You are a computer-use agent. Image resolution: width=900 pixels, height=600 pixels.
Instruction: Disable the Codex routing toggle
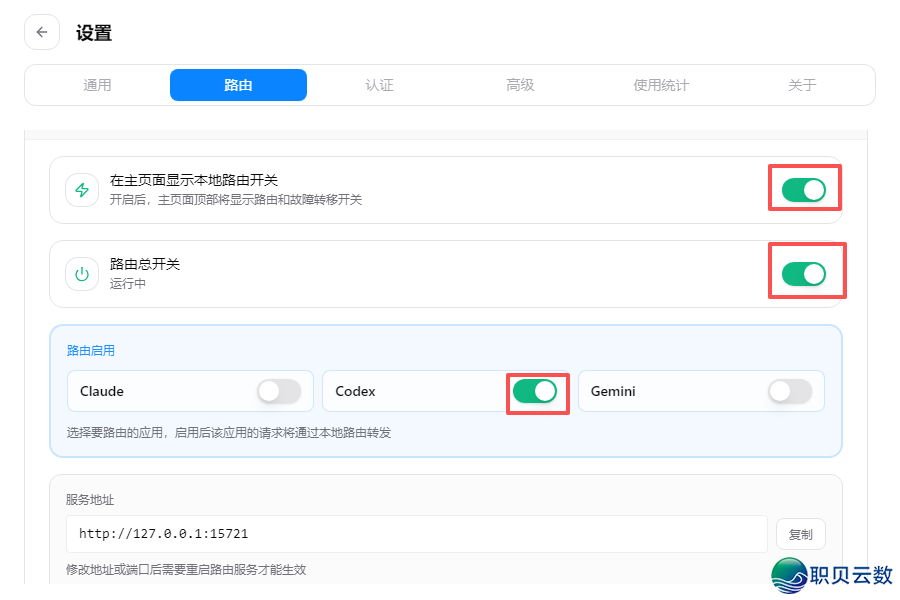(535, 392)
